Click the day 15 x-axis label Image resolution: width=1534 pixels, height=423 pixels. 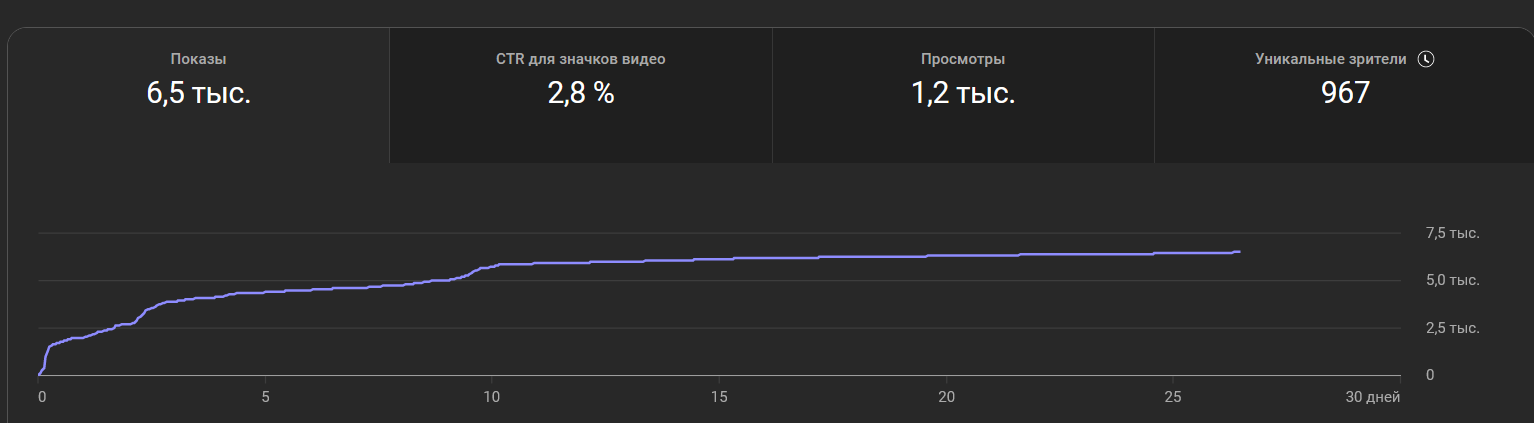click(718, 397)
